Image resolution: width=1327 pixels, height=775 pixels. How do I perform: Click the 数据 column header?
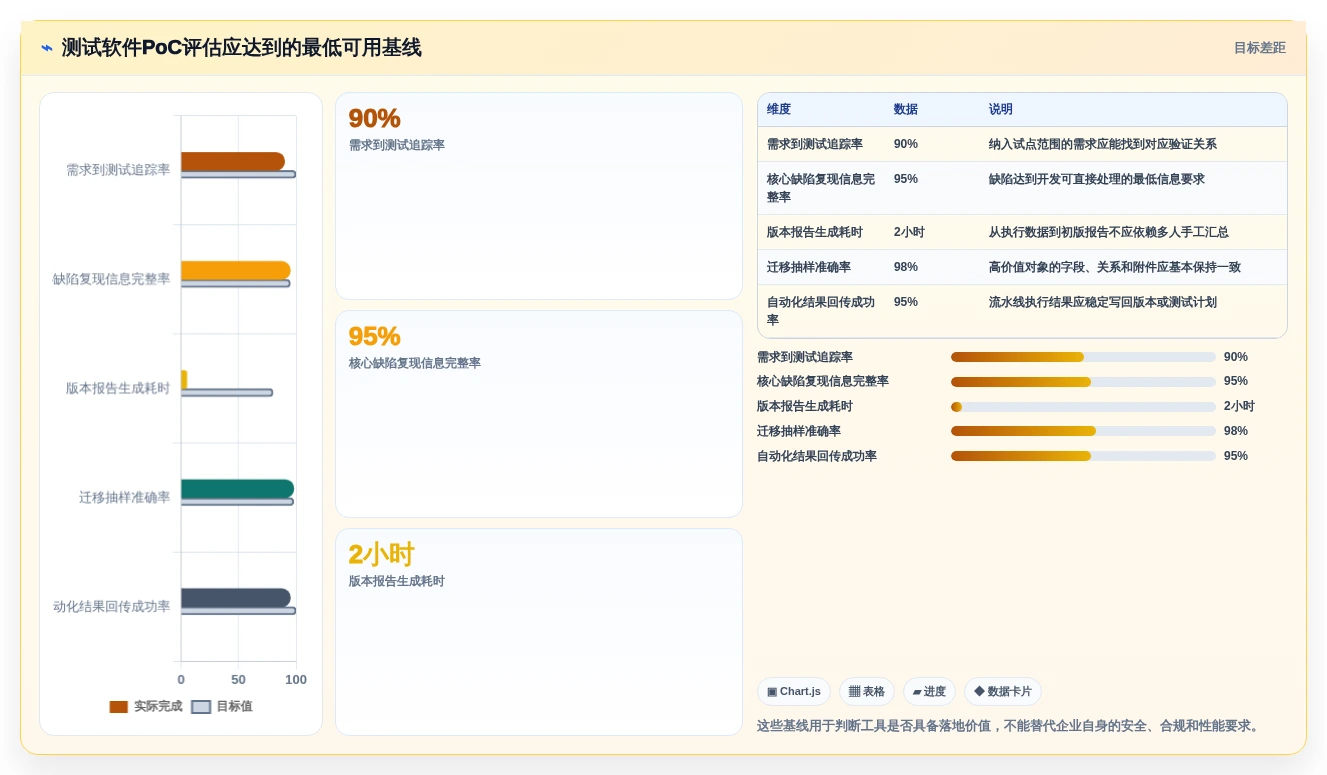pos(906,109)
